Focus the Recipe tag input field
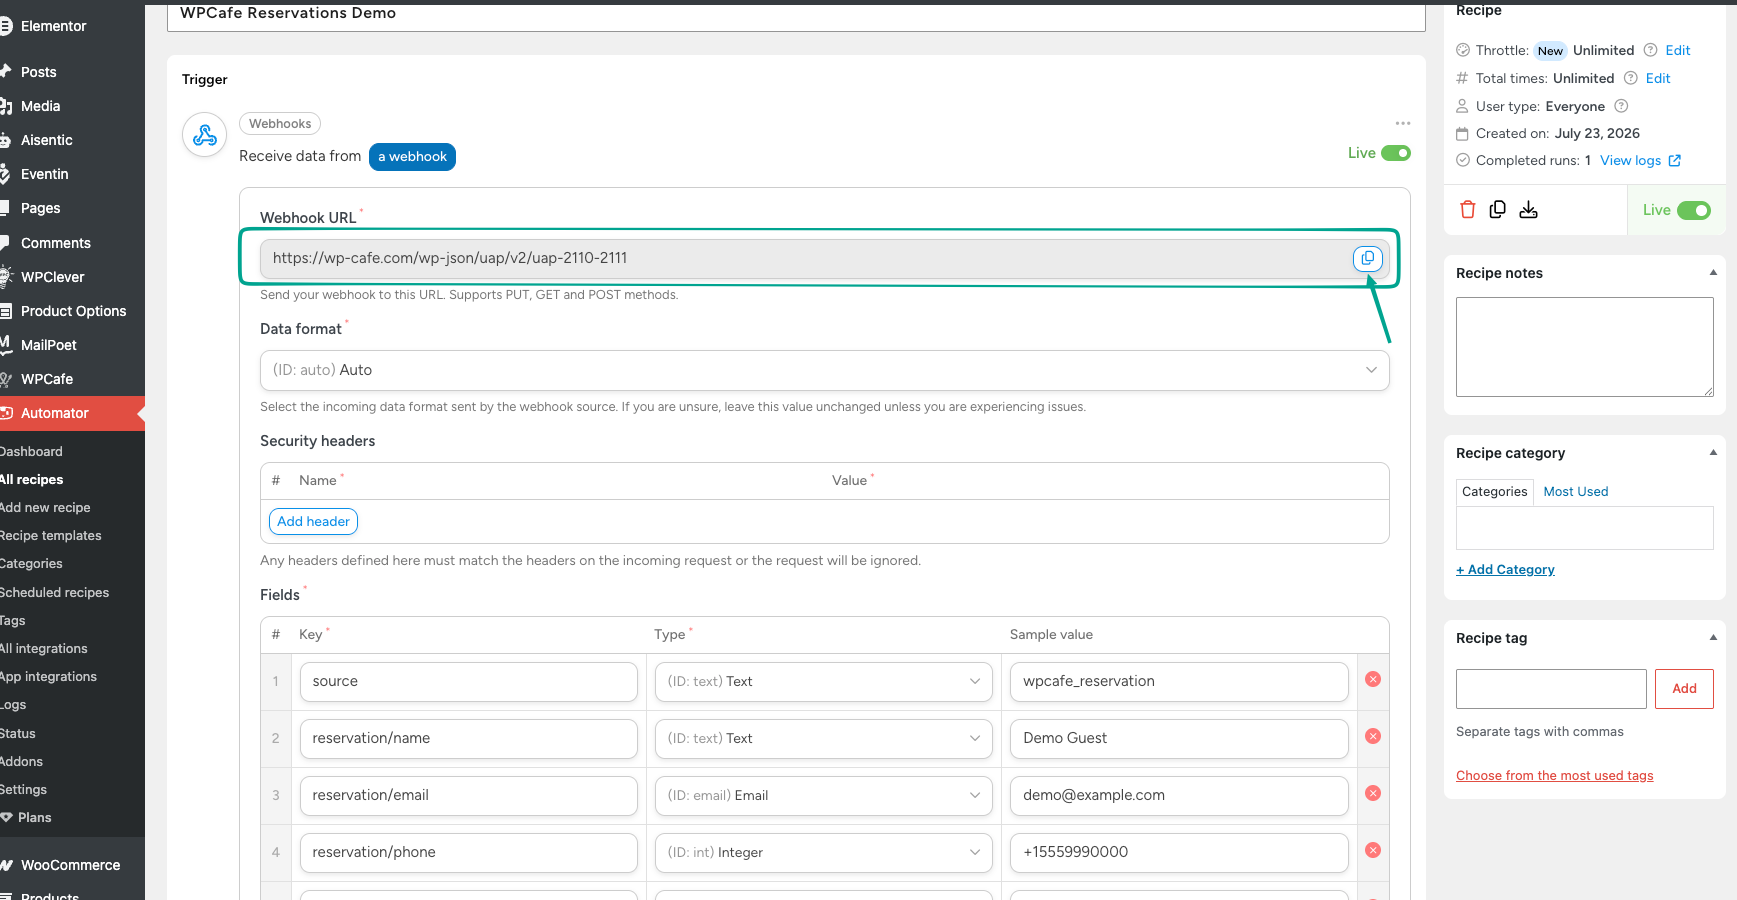 (1551, 689)
